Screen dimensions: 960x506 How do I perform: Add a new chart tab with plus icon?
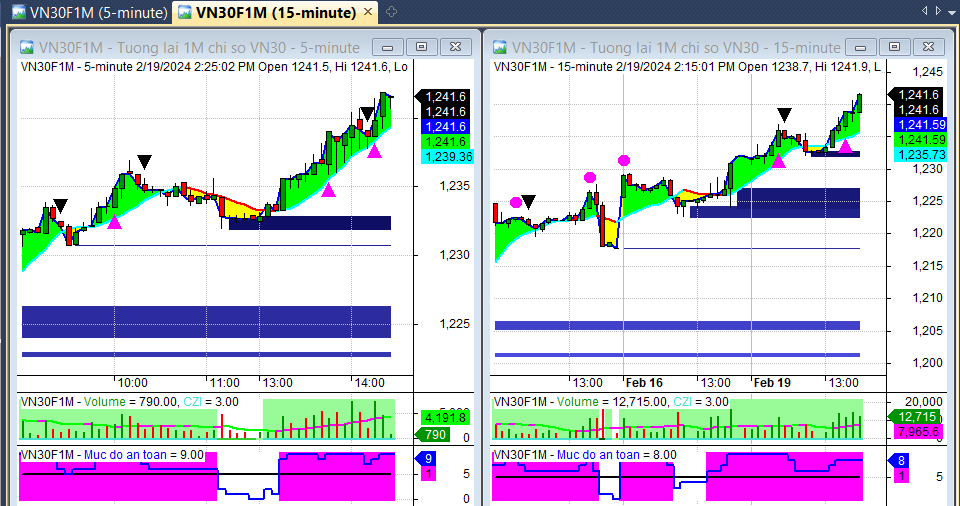391,12
